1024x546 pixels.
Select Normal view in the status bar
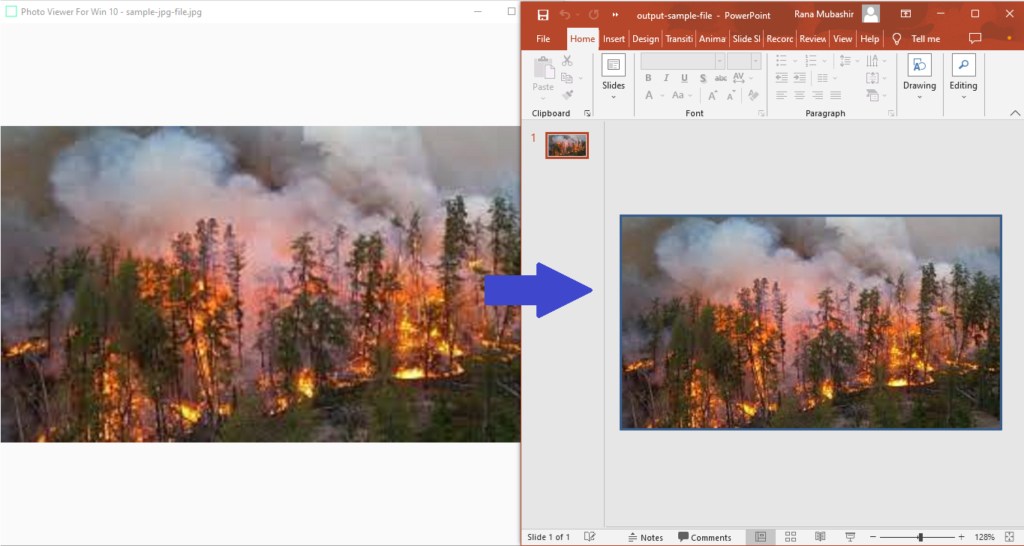(x=760, y=537)
